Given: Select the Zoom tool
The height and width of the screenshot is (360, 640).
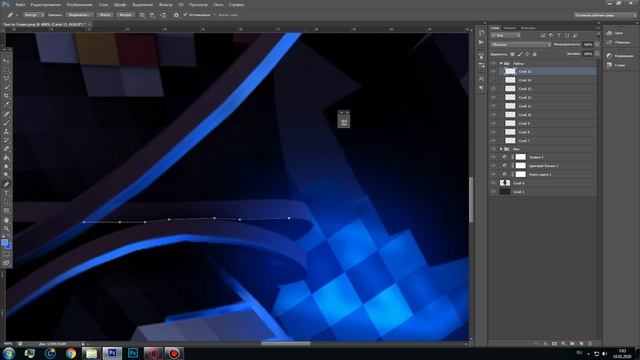Looking at the screenshot, I should tap(6, 229).
